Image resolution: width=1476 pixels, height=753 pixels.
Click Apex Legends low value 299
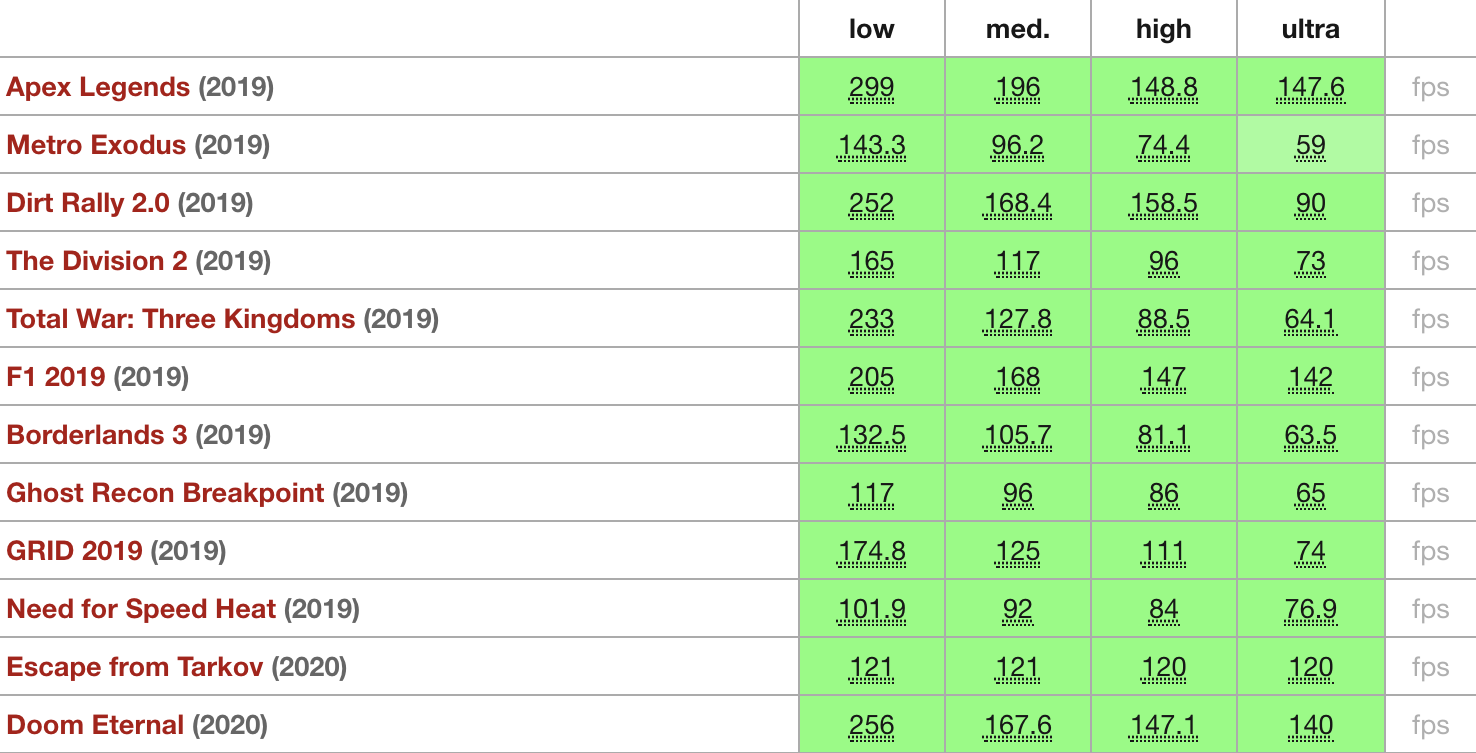point(871,88)
